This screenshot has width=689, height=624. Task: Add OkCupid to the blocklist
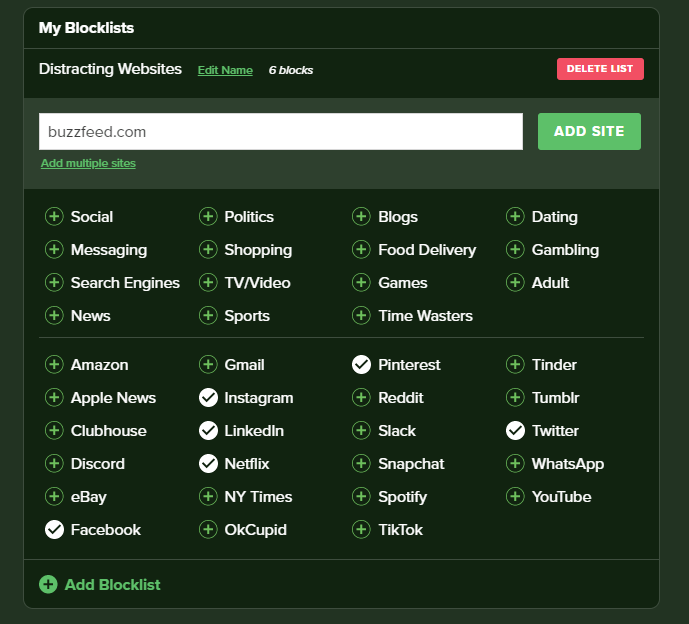click(x=208, y=530)
